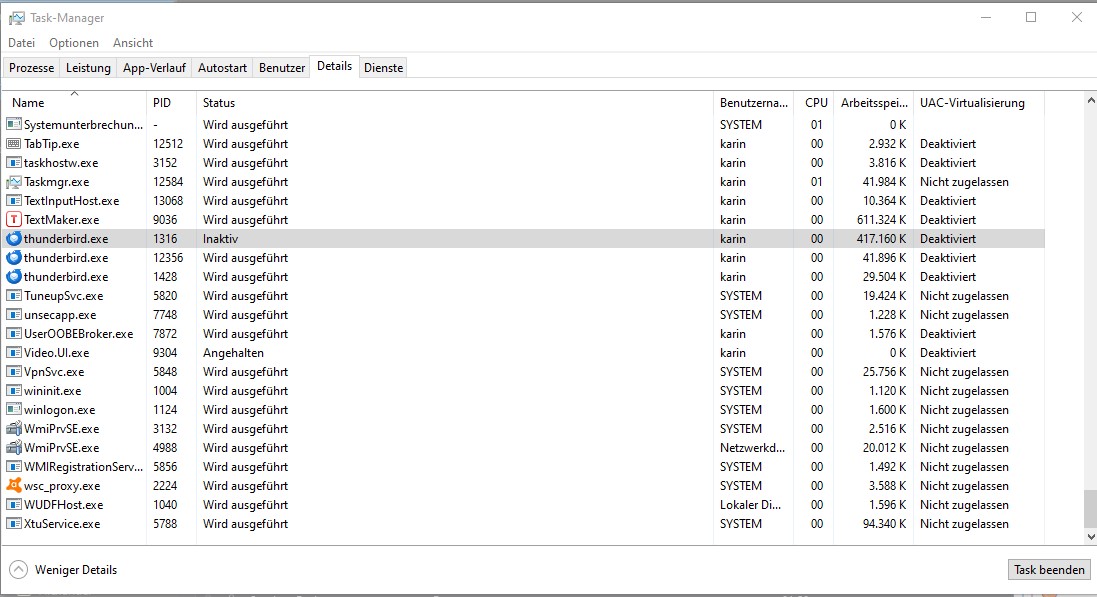This screenshot has width=1097, height=597.
Task: Click the Video.UI.exe process icon
Action: (14, 353)
